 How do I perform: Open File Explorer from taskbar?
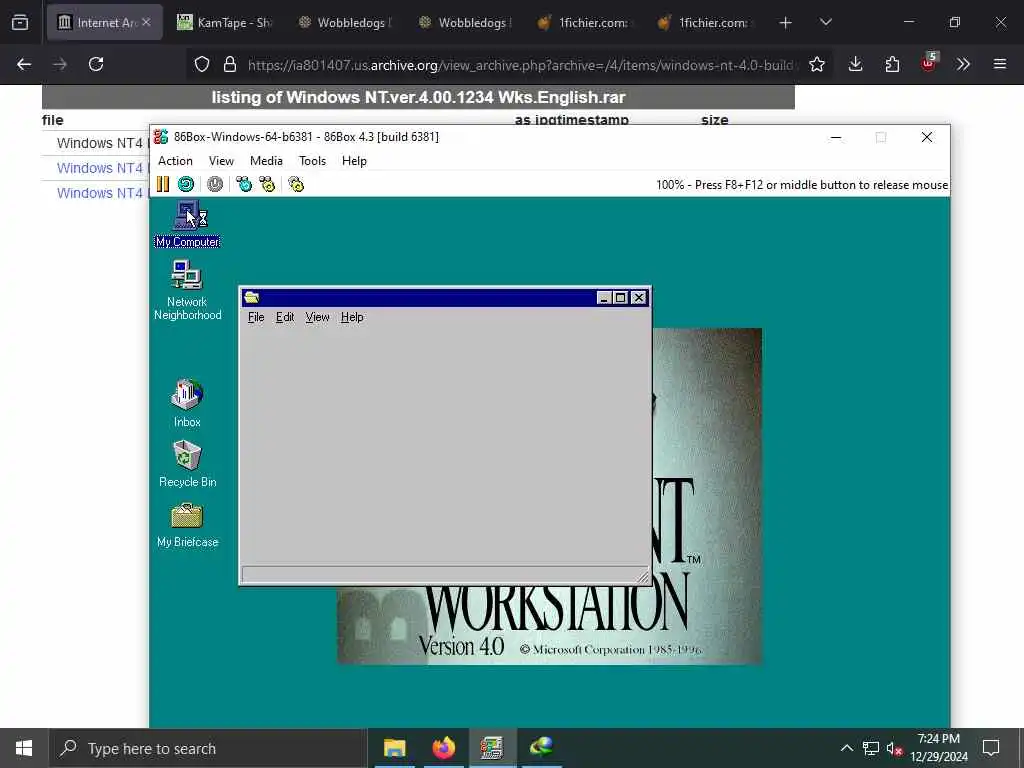[x=394, y=748]
